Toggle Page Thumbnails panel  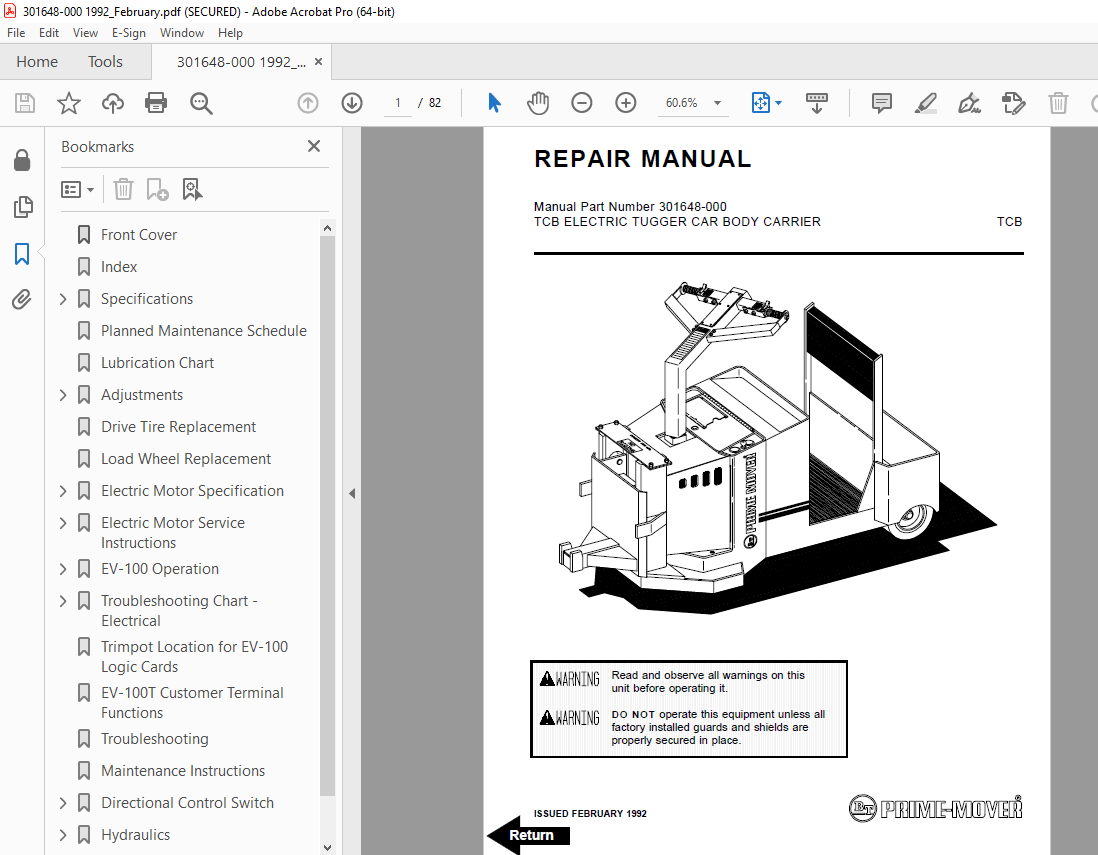click(22, 207)
